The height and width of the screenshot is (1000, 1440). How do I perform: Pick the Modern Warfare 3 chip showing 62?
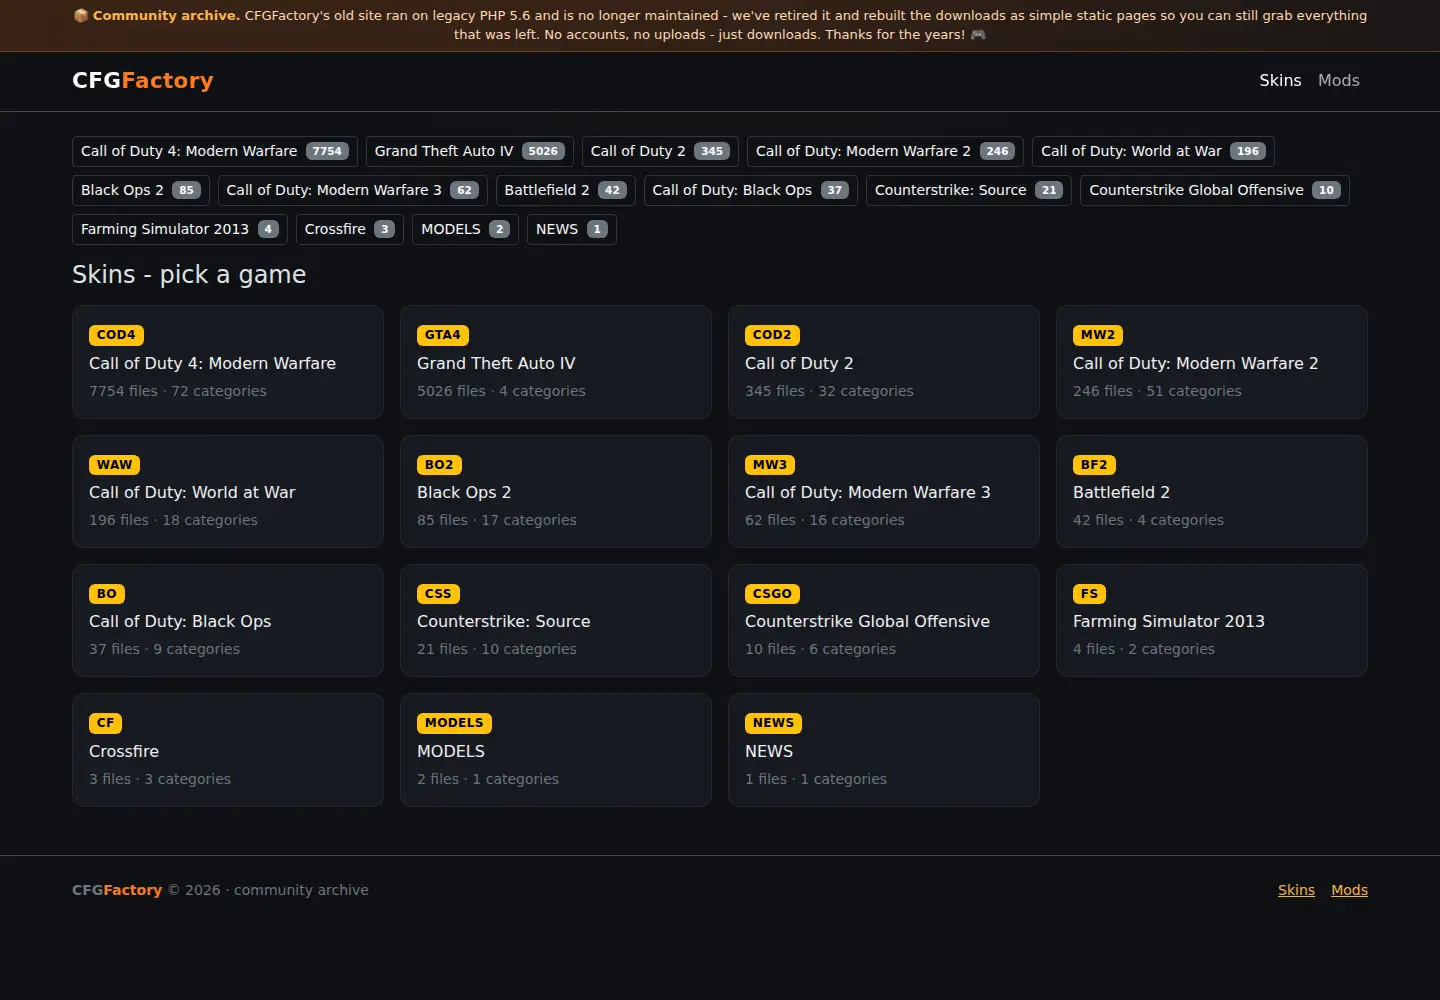point(353,190)
